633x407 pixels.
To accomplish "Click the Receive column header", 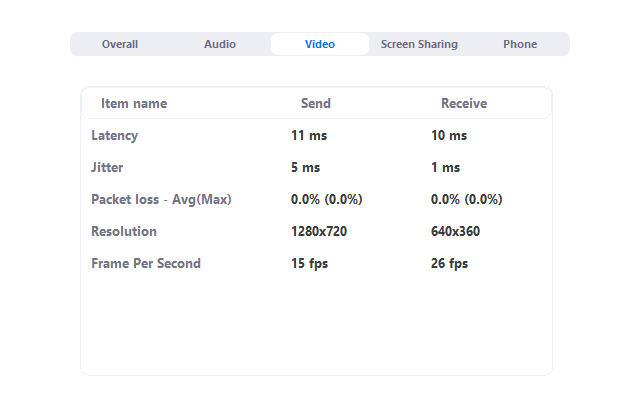I will (x=464, y=103).
